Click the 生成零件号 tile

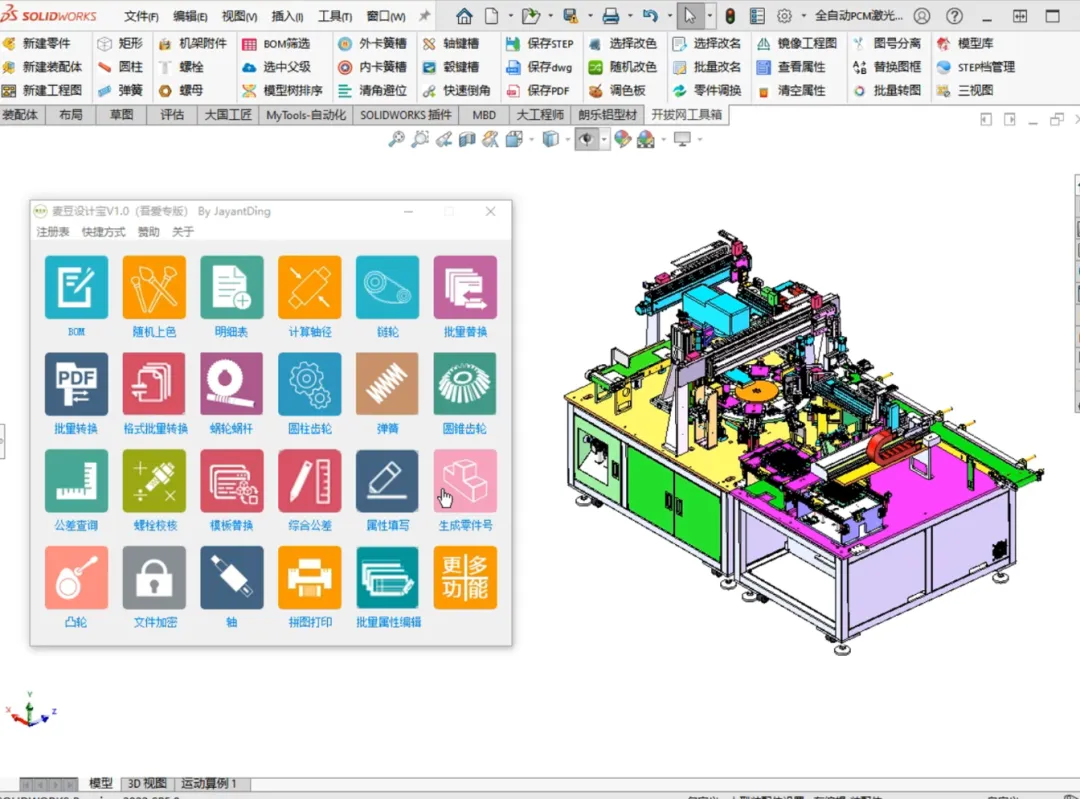[465, 481]
